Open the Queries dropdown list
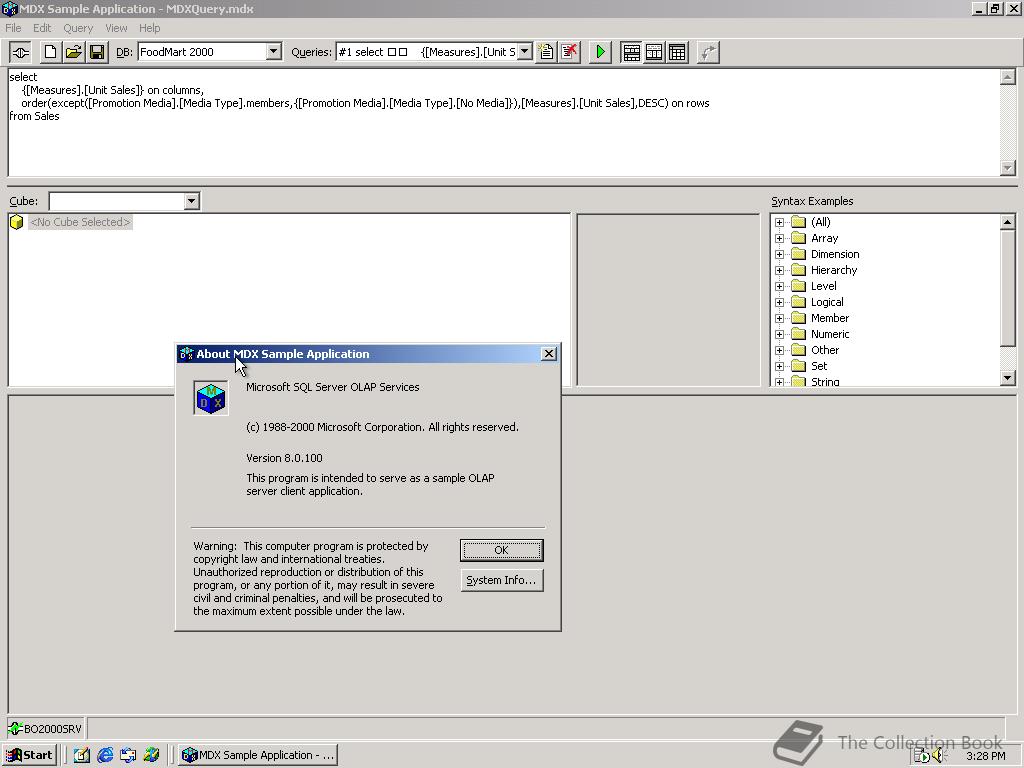Viewport: 1024px width, 768px height. 524,52
